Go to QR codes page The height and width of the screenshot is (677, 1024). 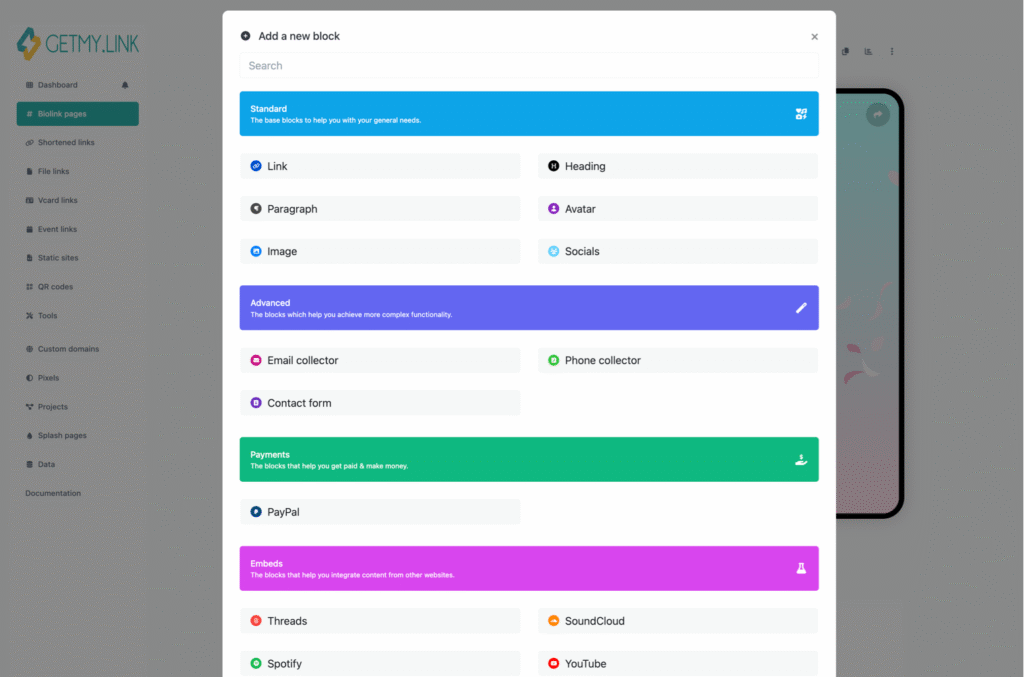point(54,287)
